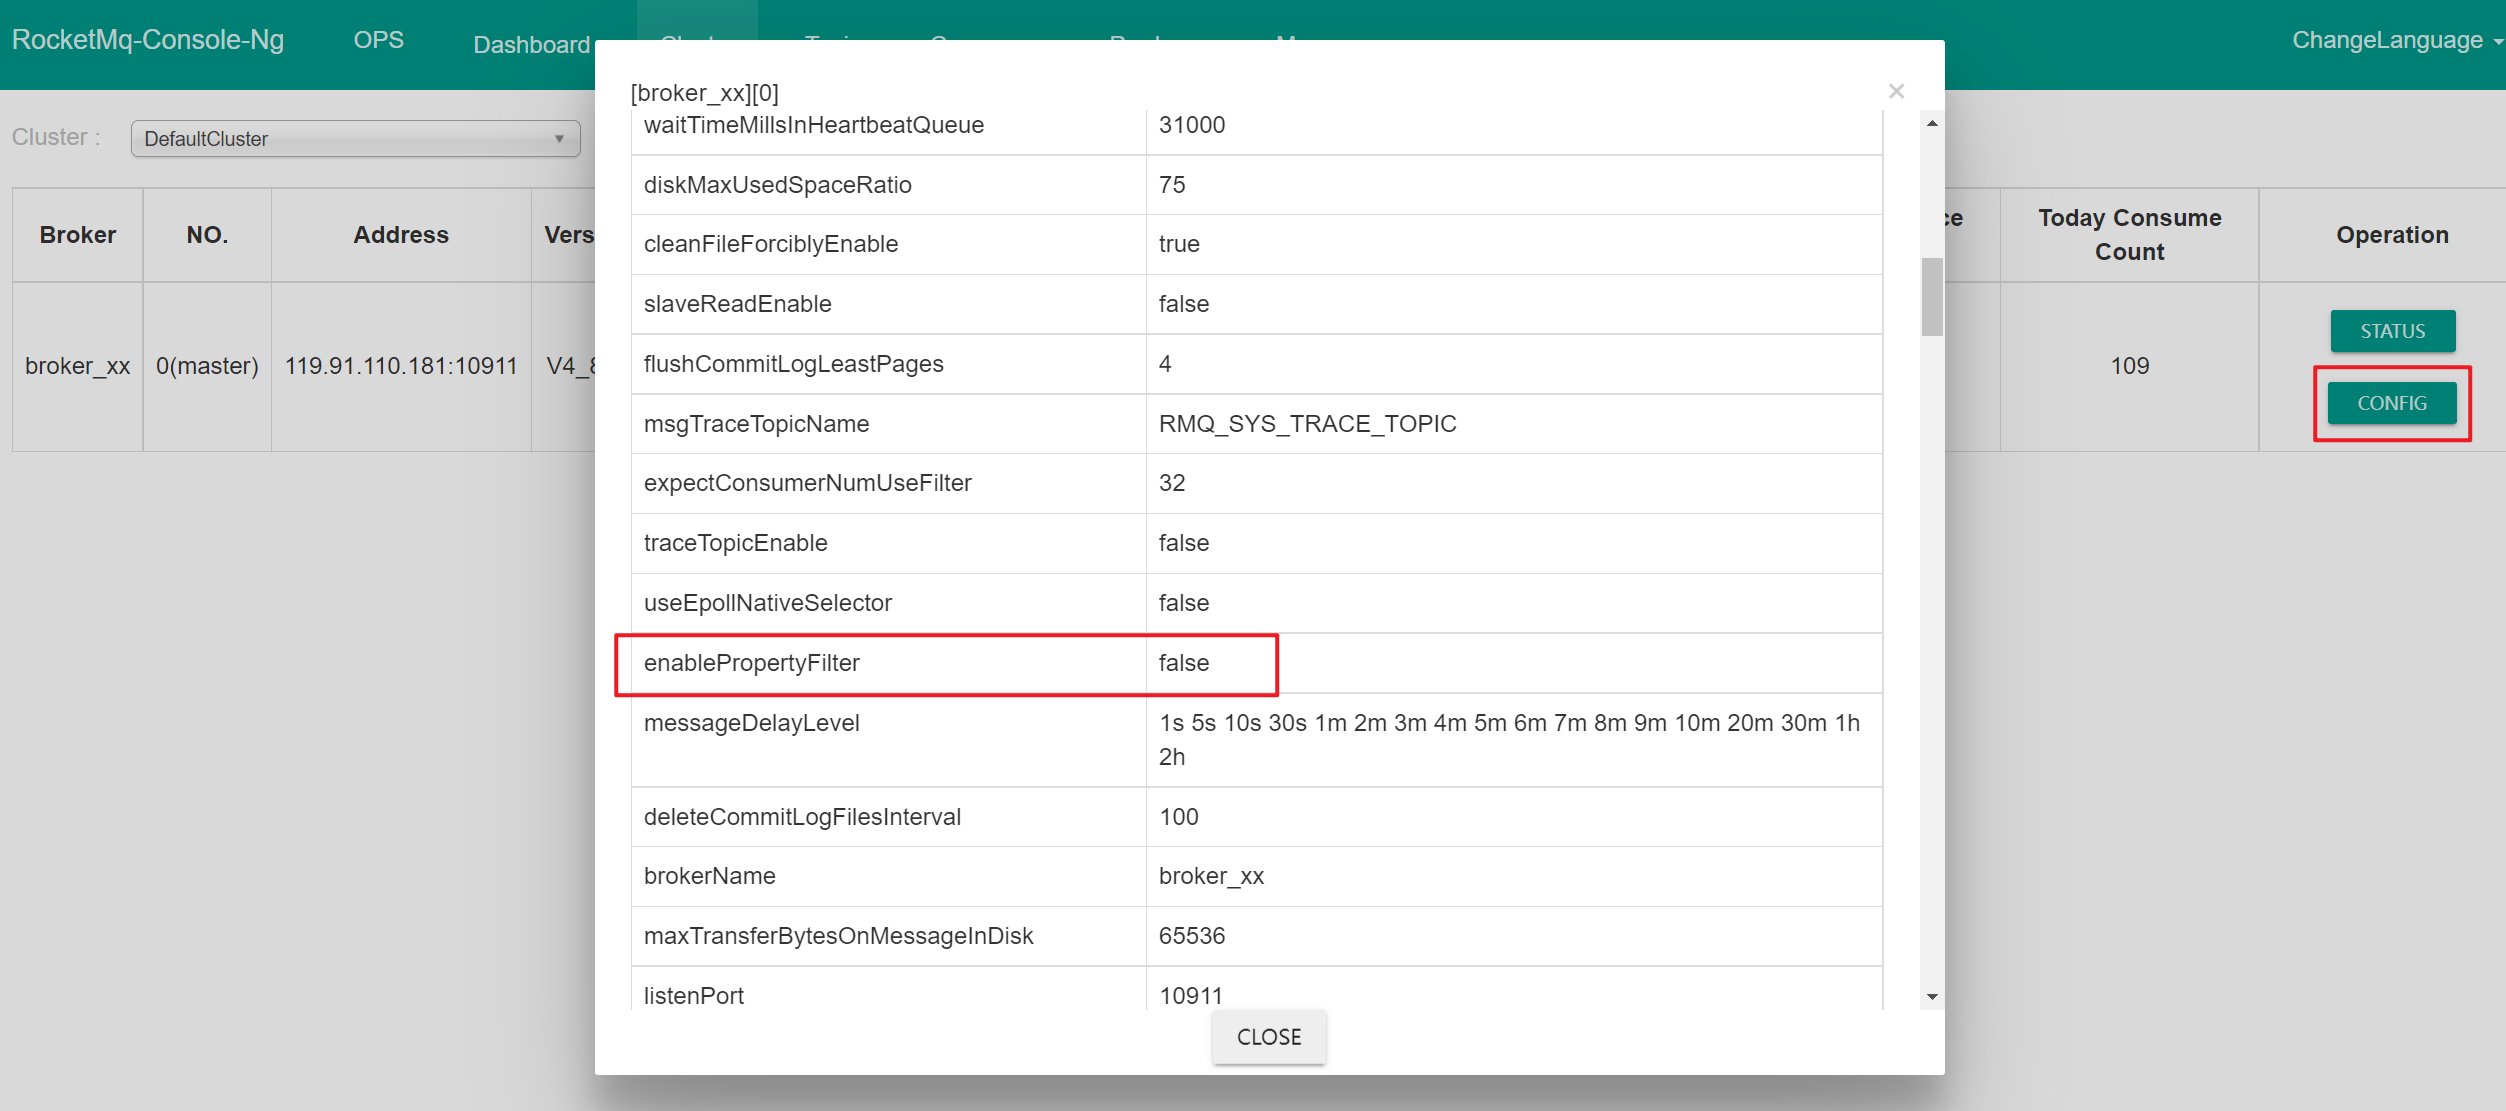The image size is (2506, 1111).
Task: Click the CLOSE button in dialog
Action: (x=1268, y=1037)
